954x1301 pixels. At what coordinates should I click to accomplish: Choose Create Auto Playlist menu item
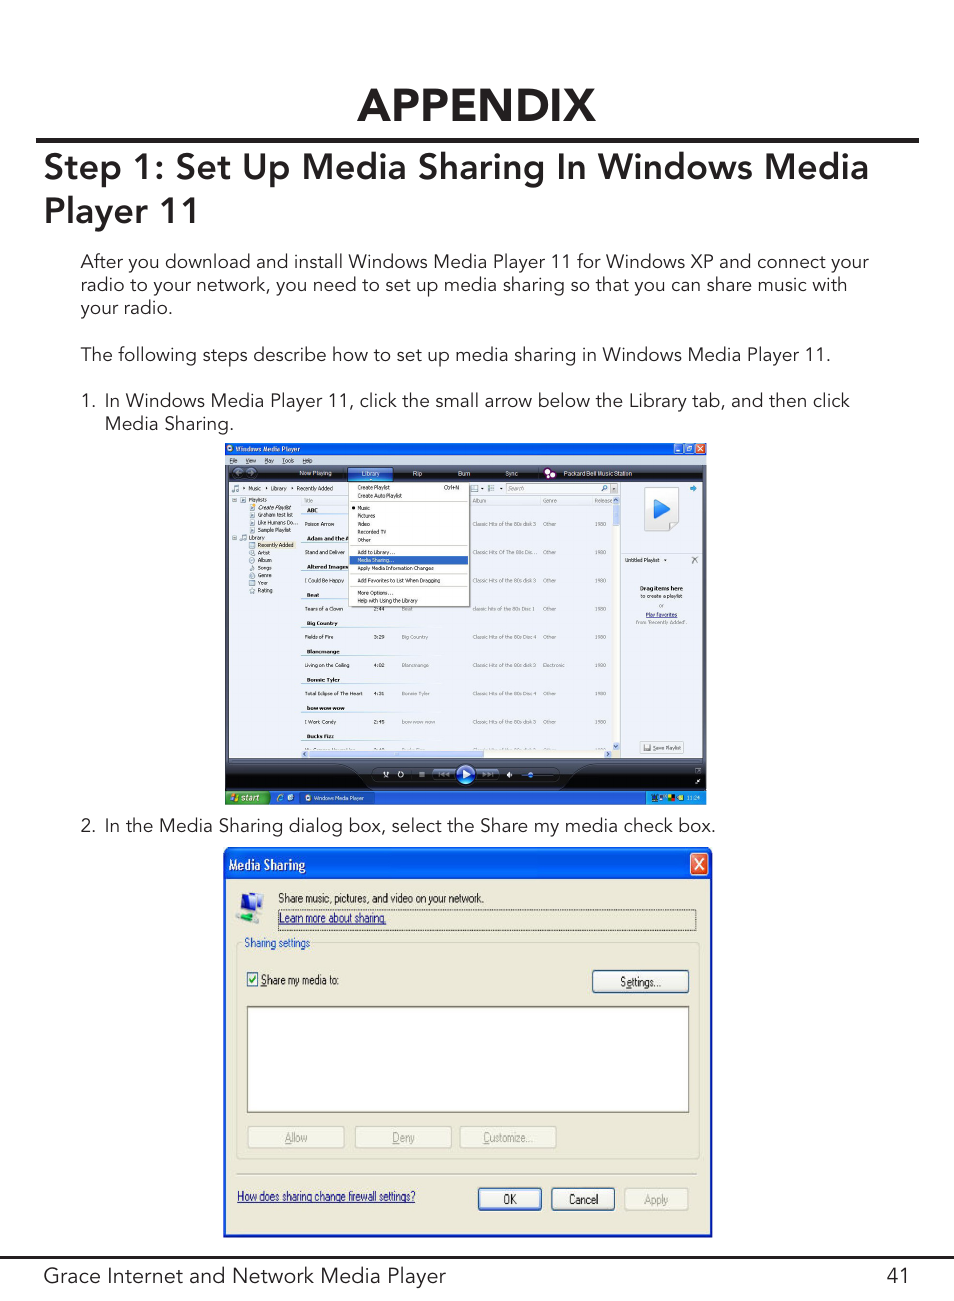[x=409, y=495]
